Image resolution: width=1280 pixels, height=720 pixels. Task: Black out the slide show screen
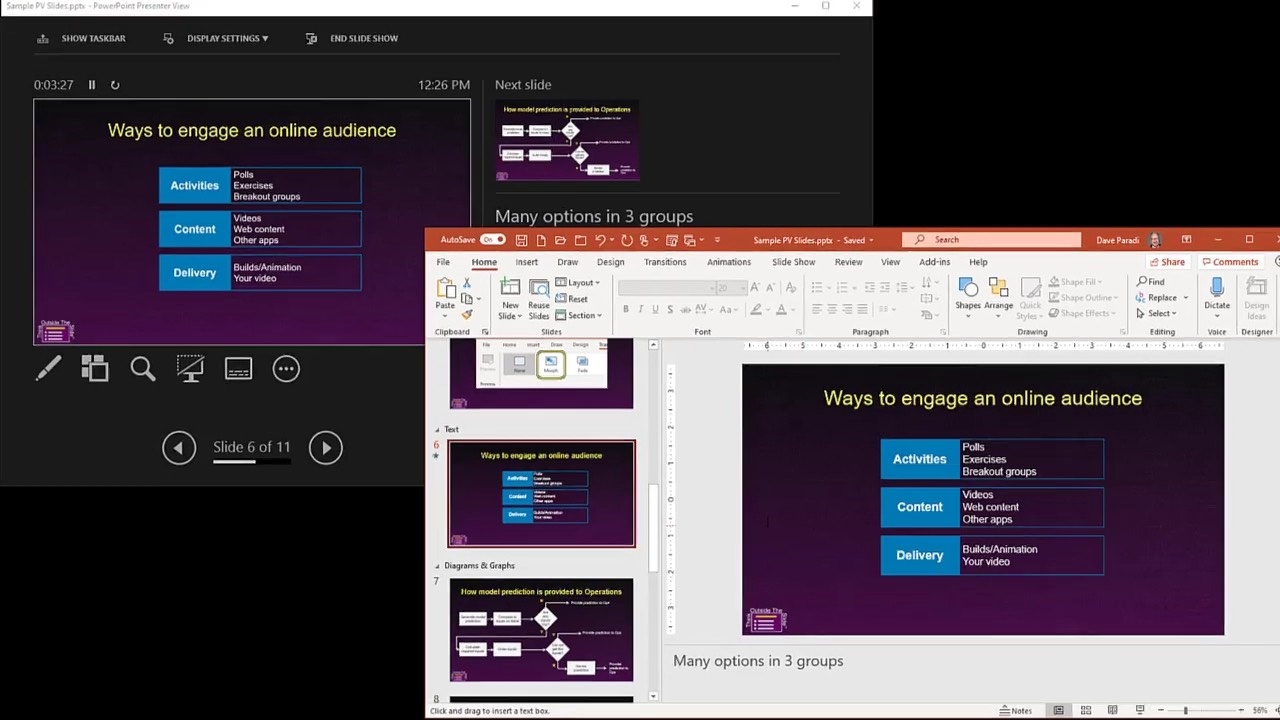[x=190, y=369]
